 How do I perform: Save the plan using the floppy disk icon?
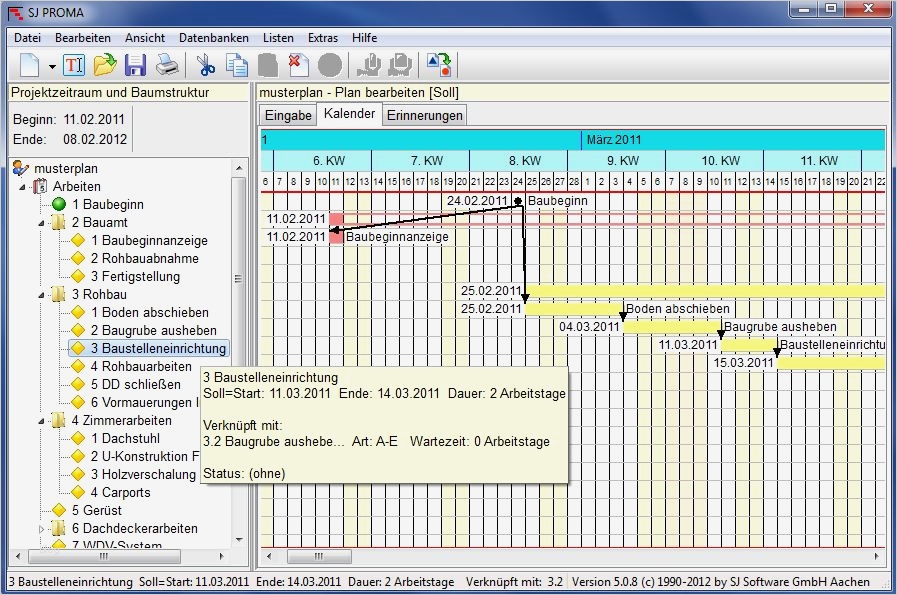(135, 66)
